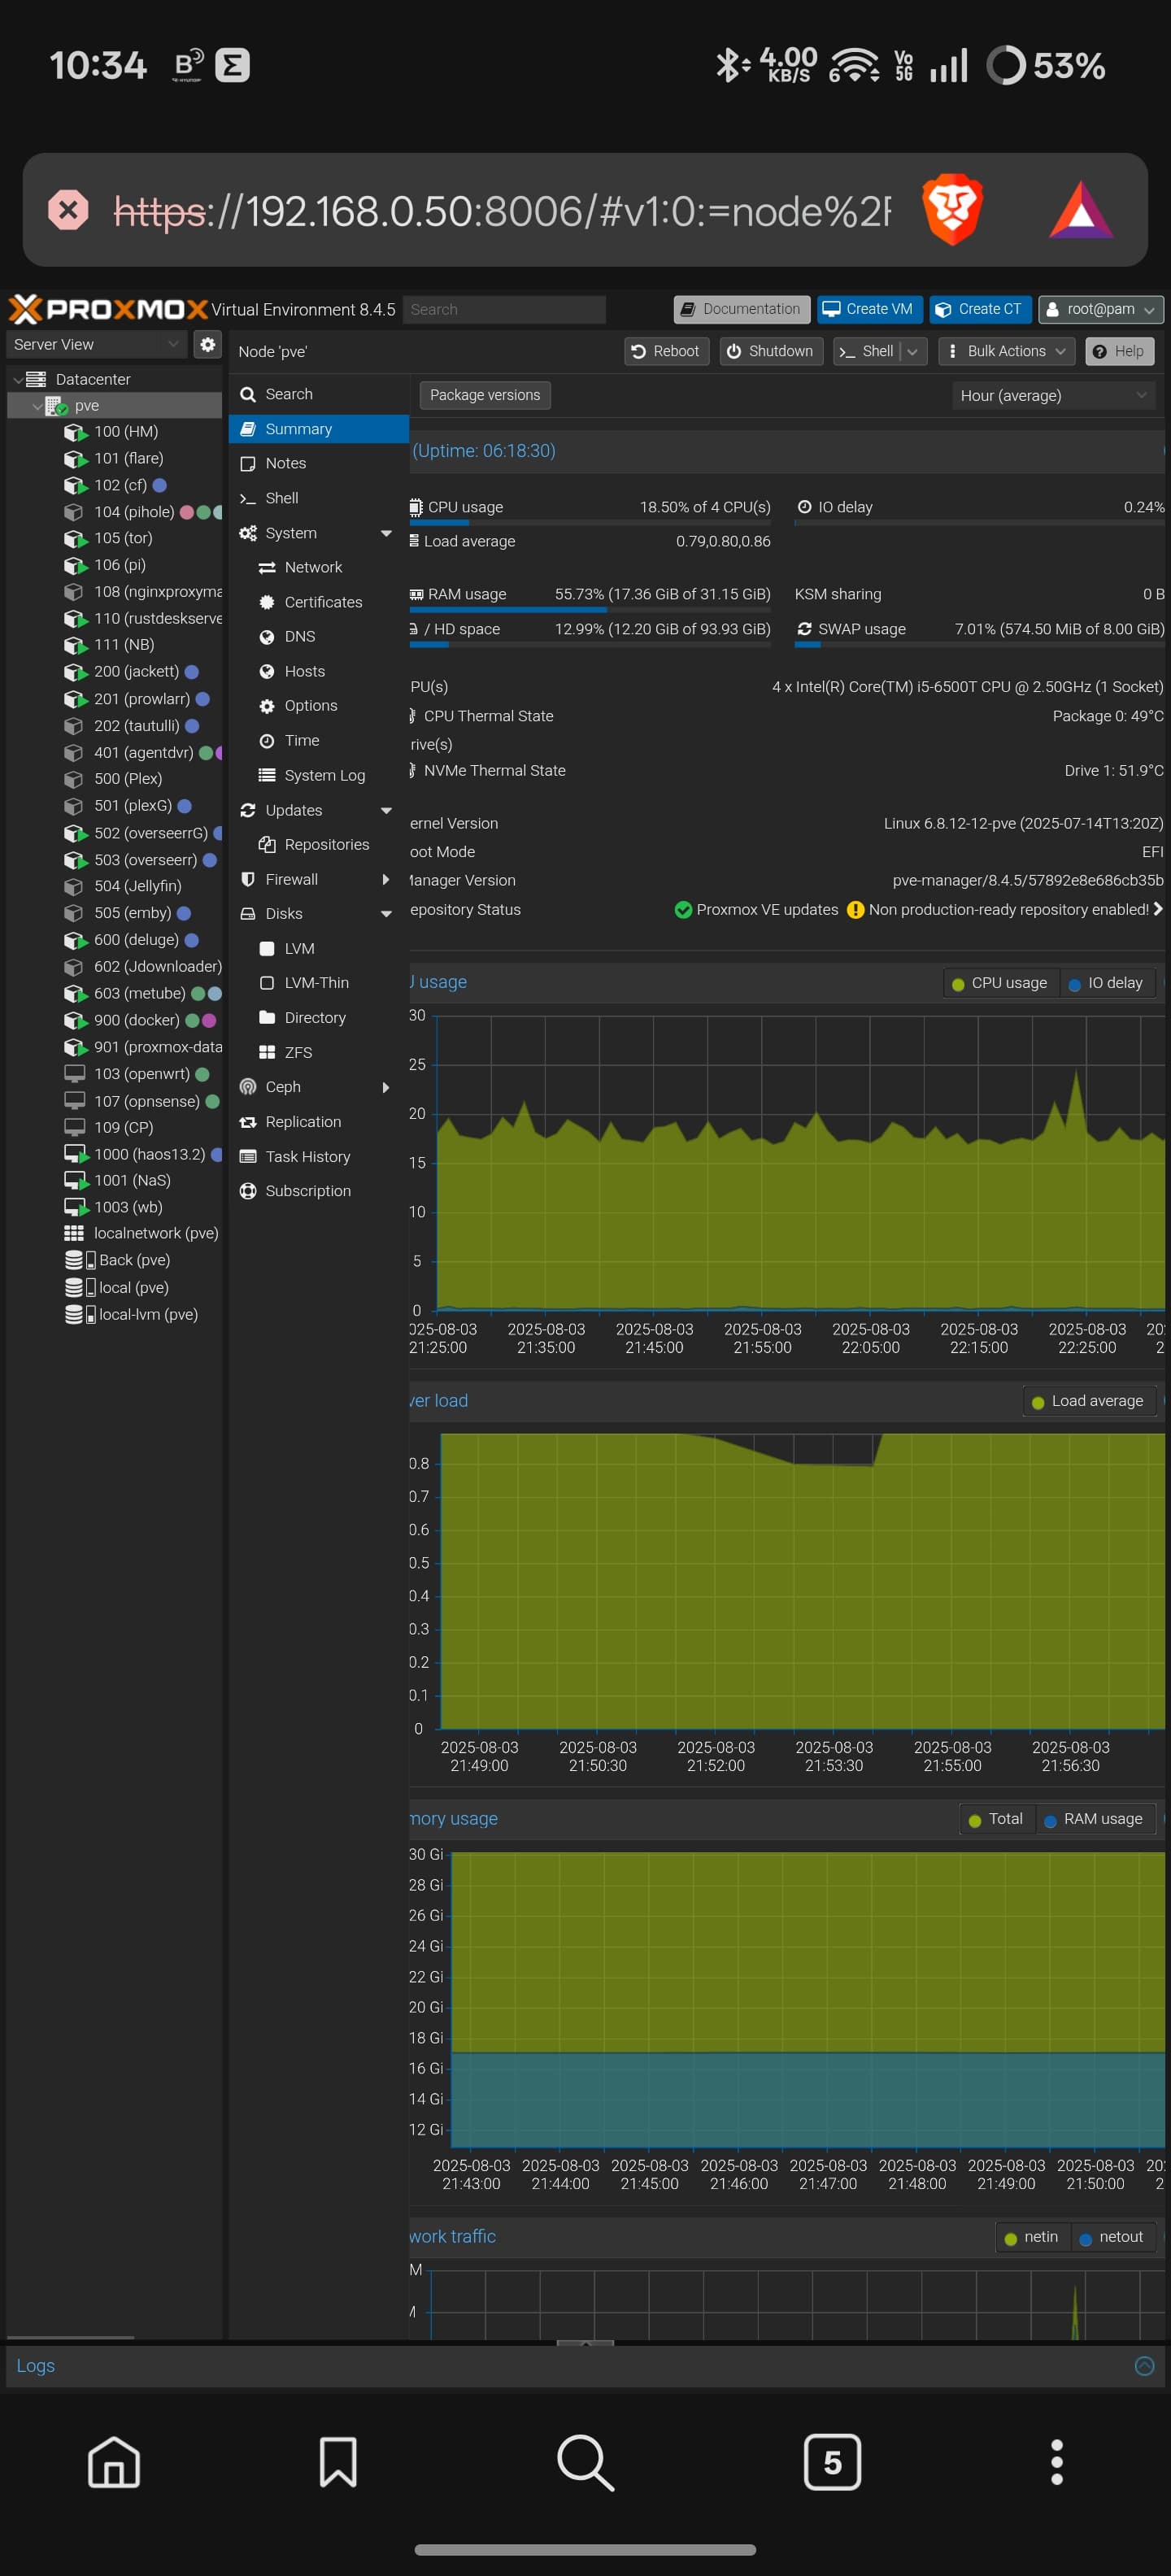
Task: Click the Package versions button
Action: [x=485, y=396]
